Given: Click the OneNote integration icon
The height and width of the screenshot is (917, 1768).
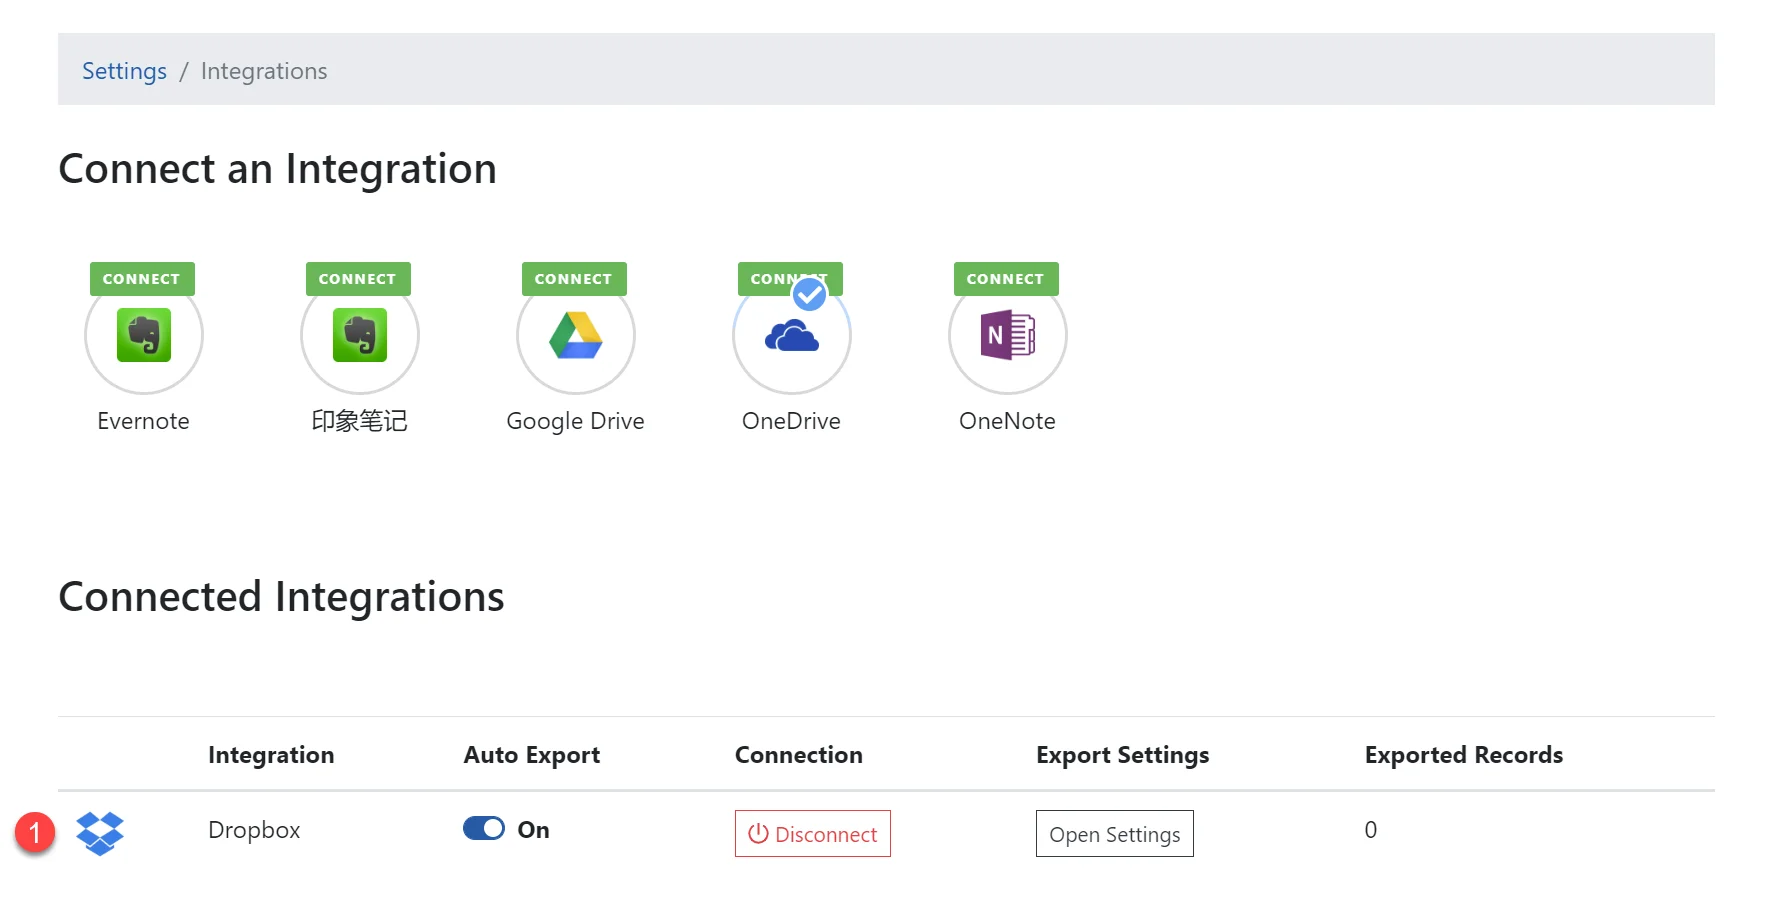Looking at the screenshot, I should pyautogui.click(x=1008, y=335).
